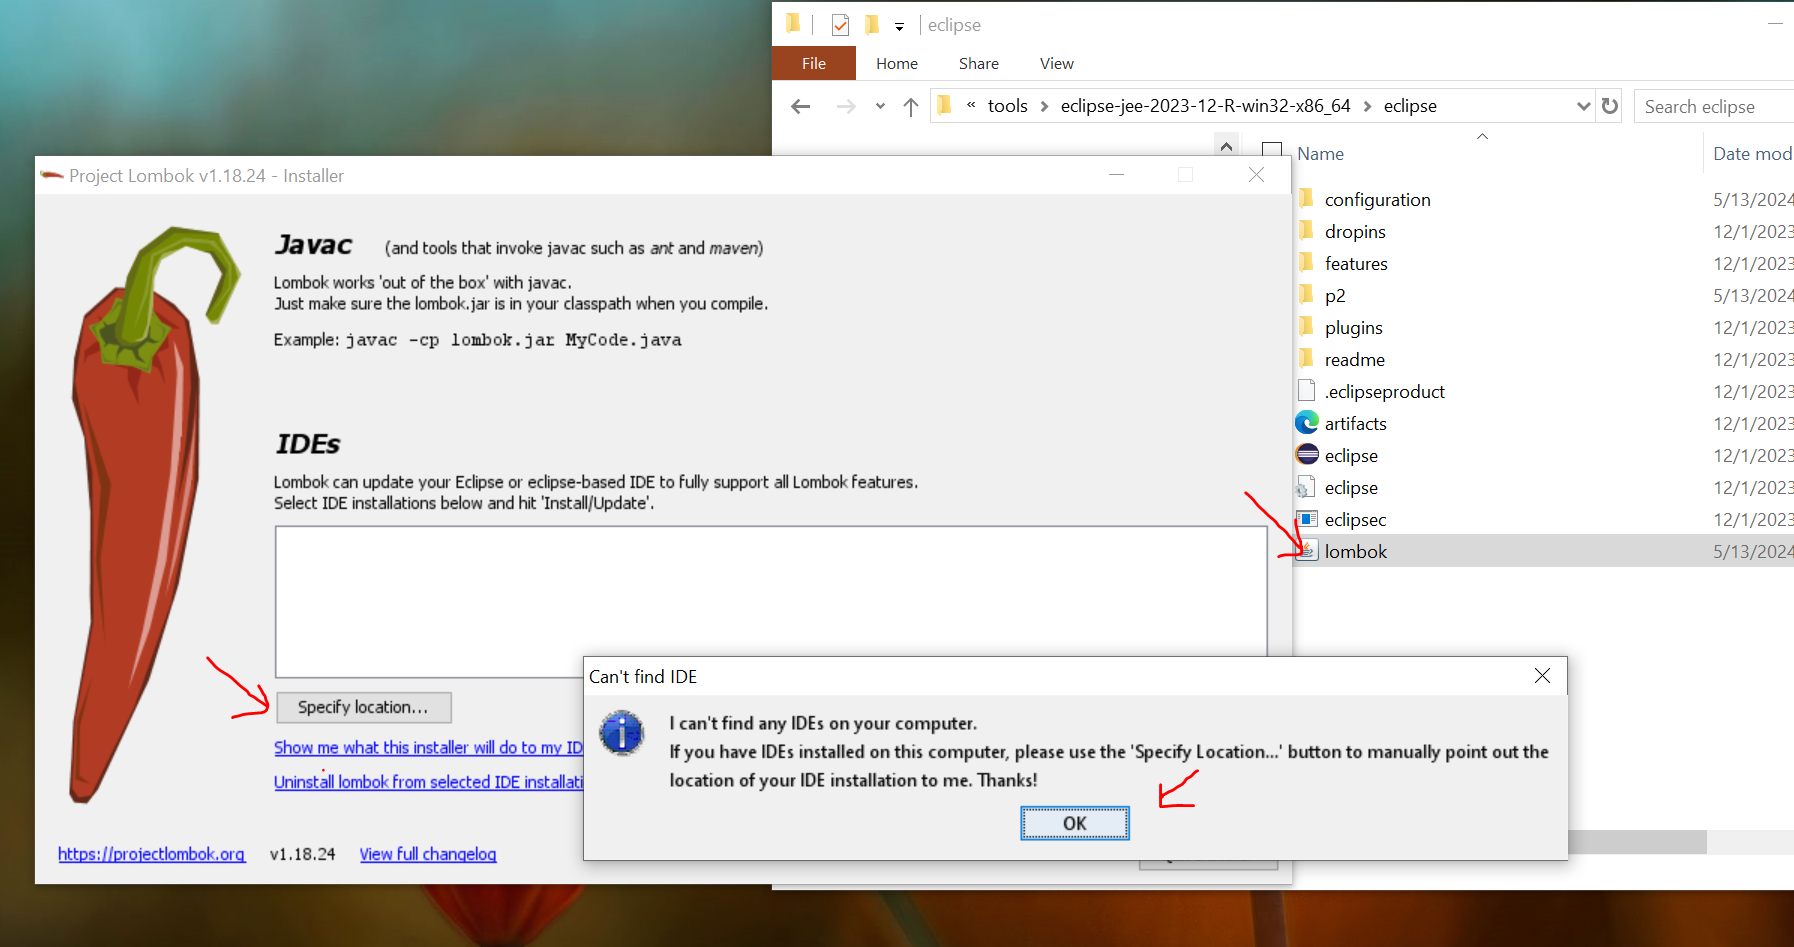
Task: Open the projectlombok.org link
Action: click(151, 854)
